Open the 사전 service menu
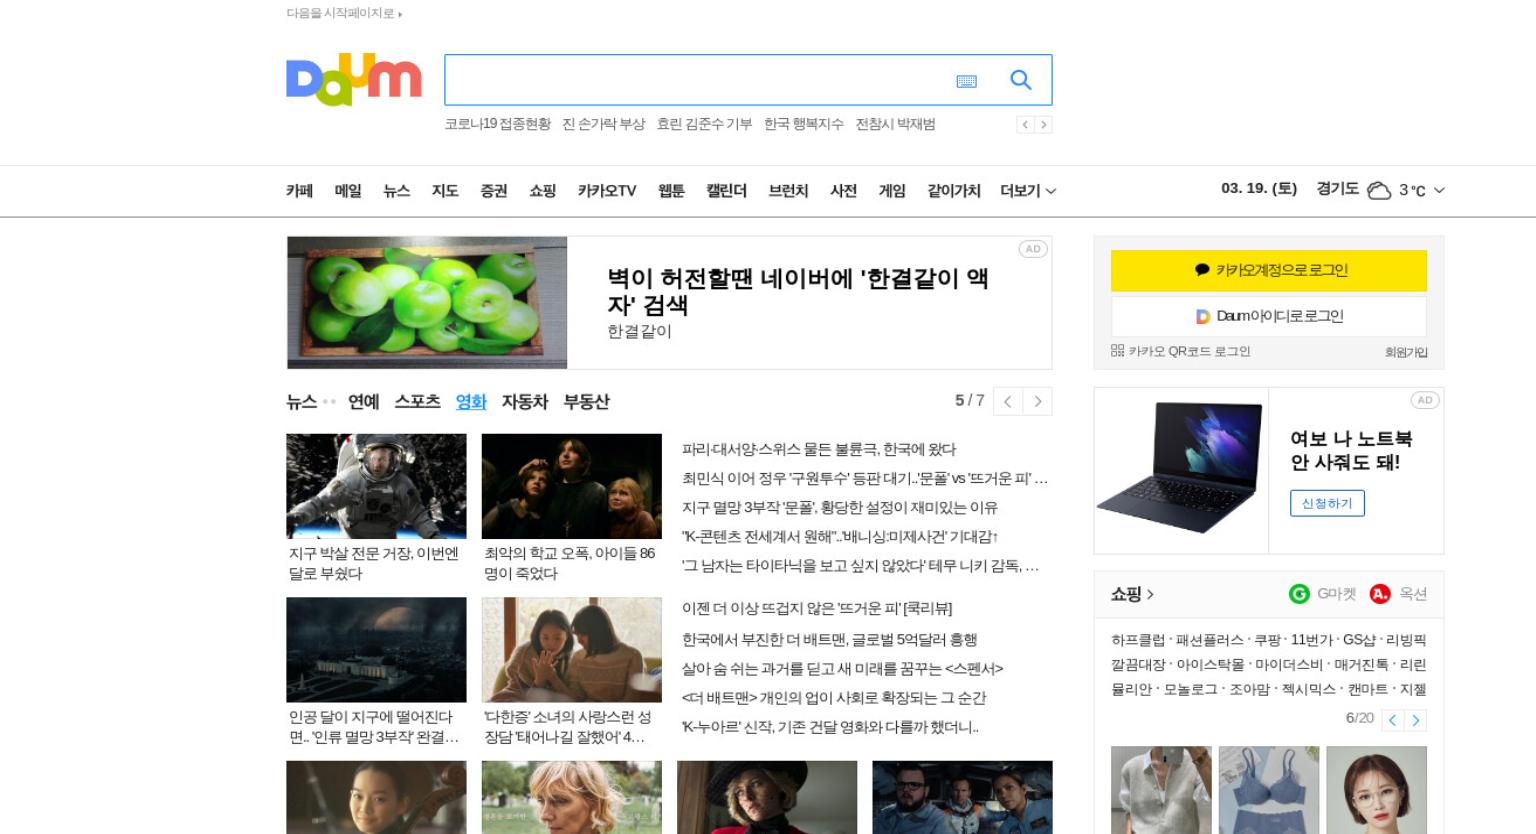This screenshot has height=834, width=1536. 844,191
